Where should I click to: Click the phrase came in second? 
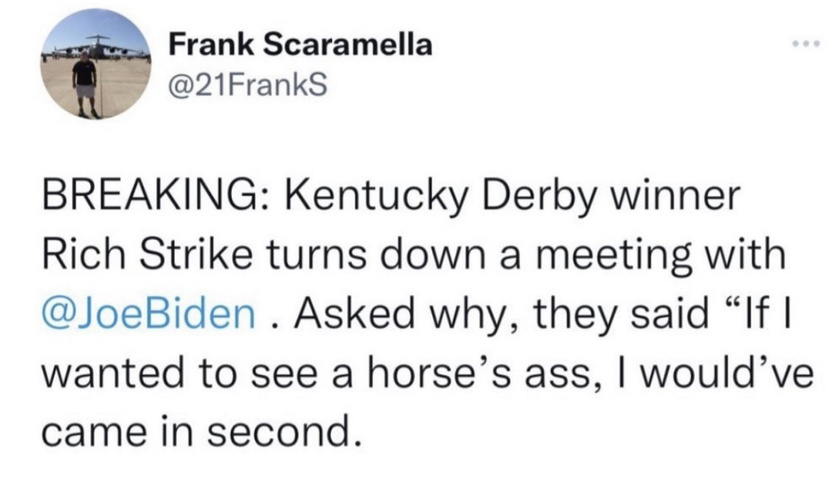[201, 432]
